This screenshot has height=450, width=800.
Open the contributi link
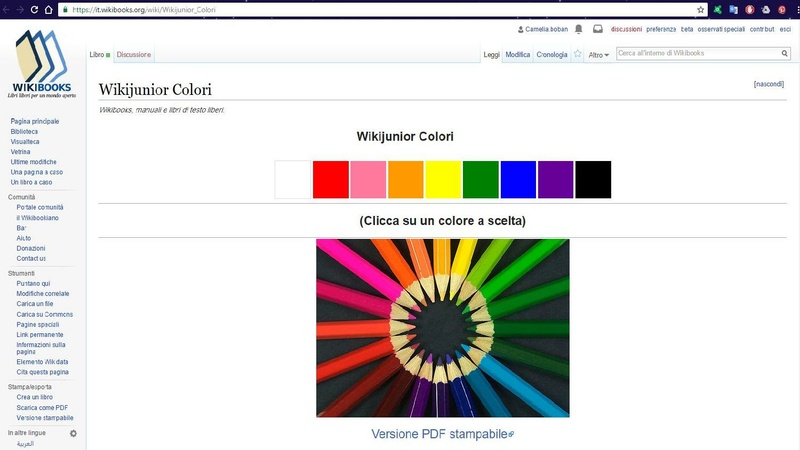tap(762, 29)
